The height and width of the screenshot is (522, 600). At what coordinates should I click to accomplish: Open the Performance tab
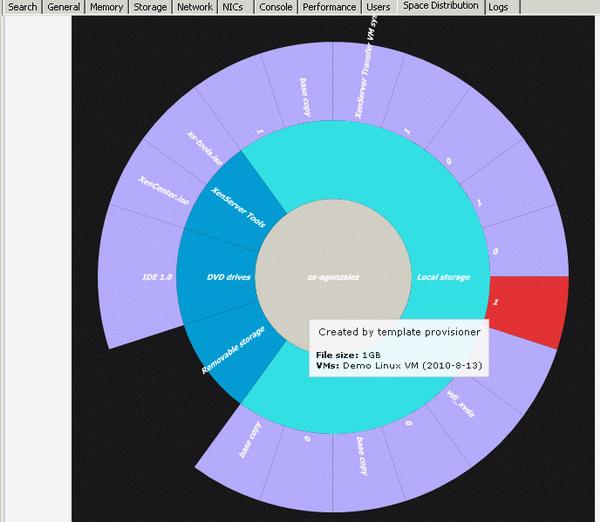329,7
